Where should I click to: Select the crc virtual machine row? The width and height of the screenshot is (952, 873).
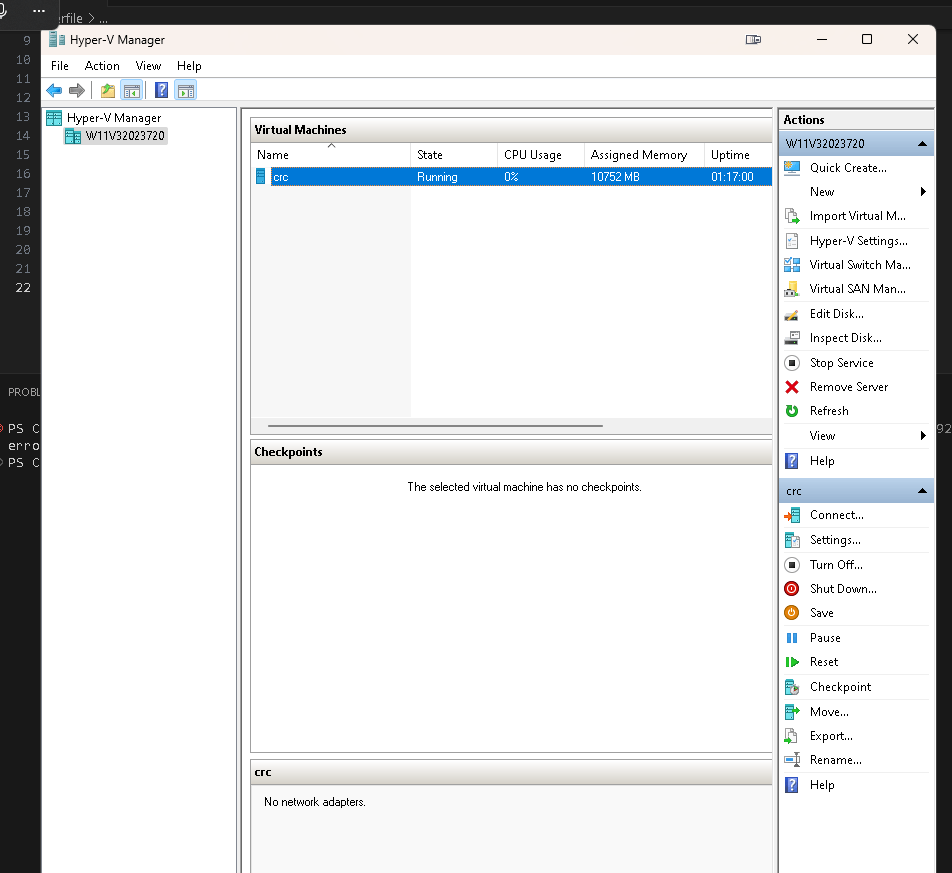coord(512,177)
